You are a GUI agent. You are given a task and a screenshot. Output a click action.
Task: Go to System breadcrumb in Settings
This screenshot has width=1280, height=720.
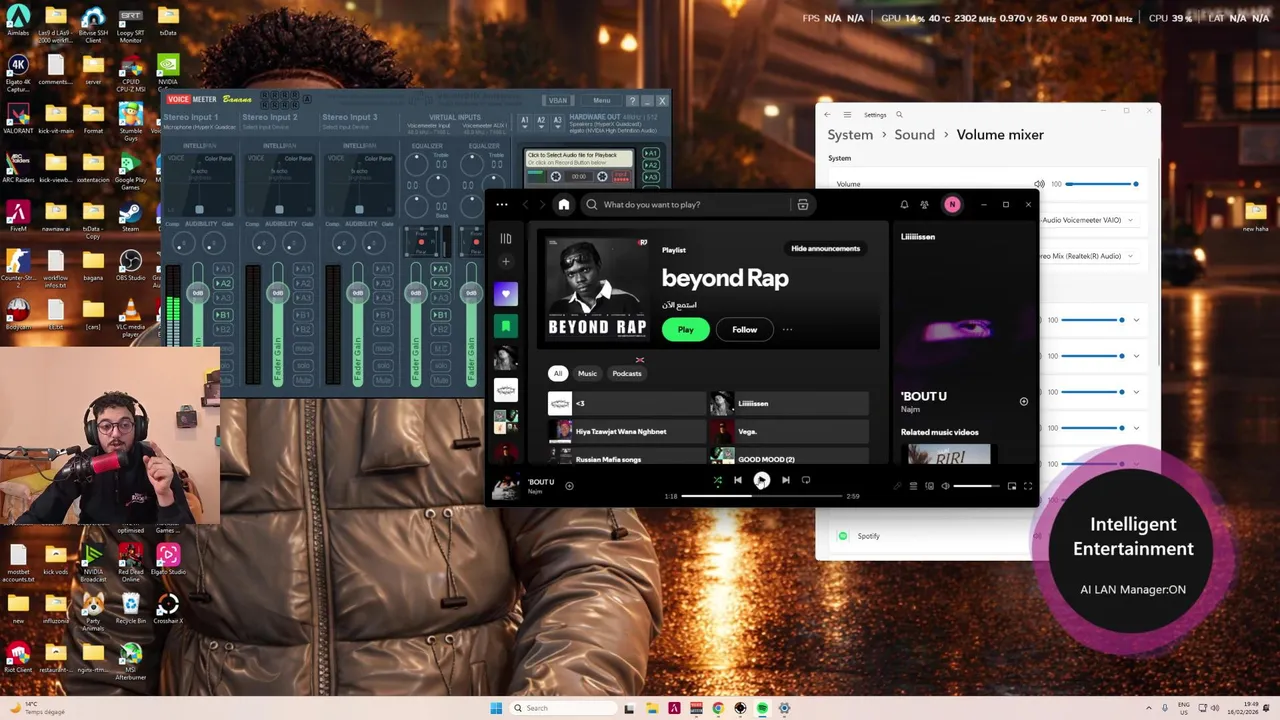pos(850,135)
